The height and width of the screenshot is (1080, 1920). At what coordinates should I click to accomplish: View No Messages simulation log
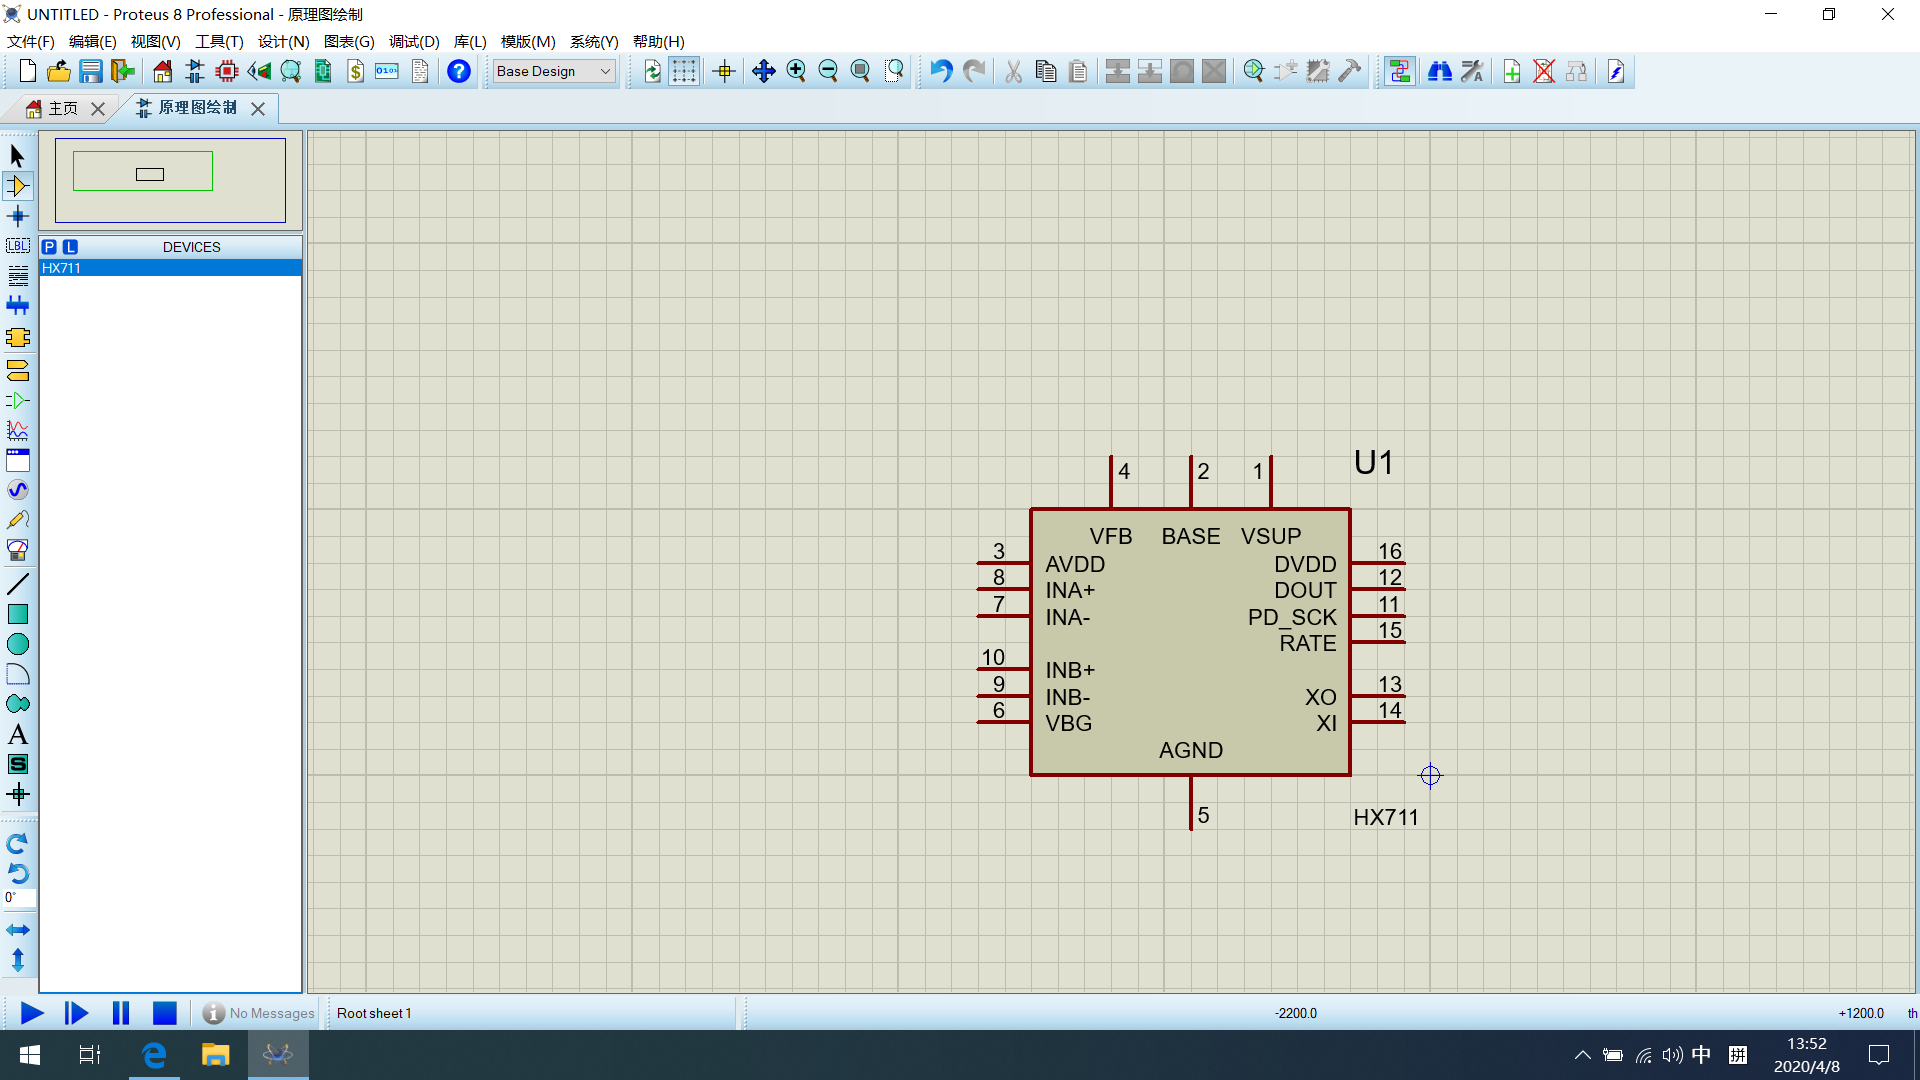259,1013
